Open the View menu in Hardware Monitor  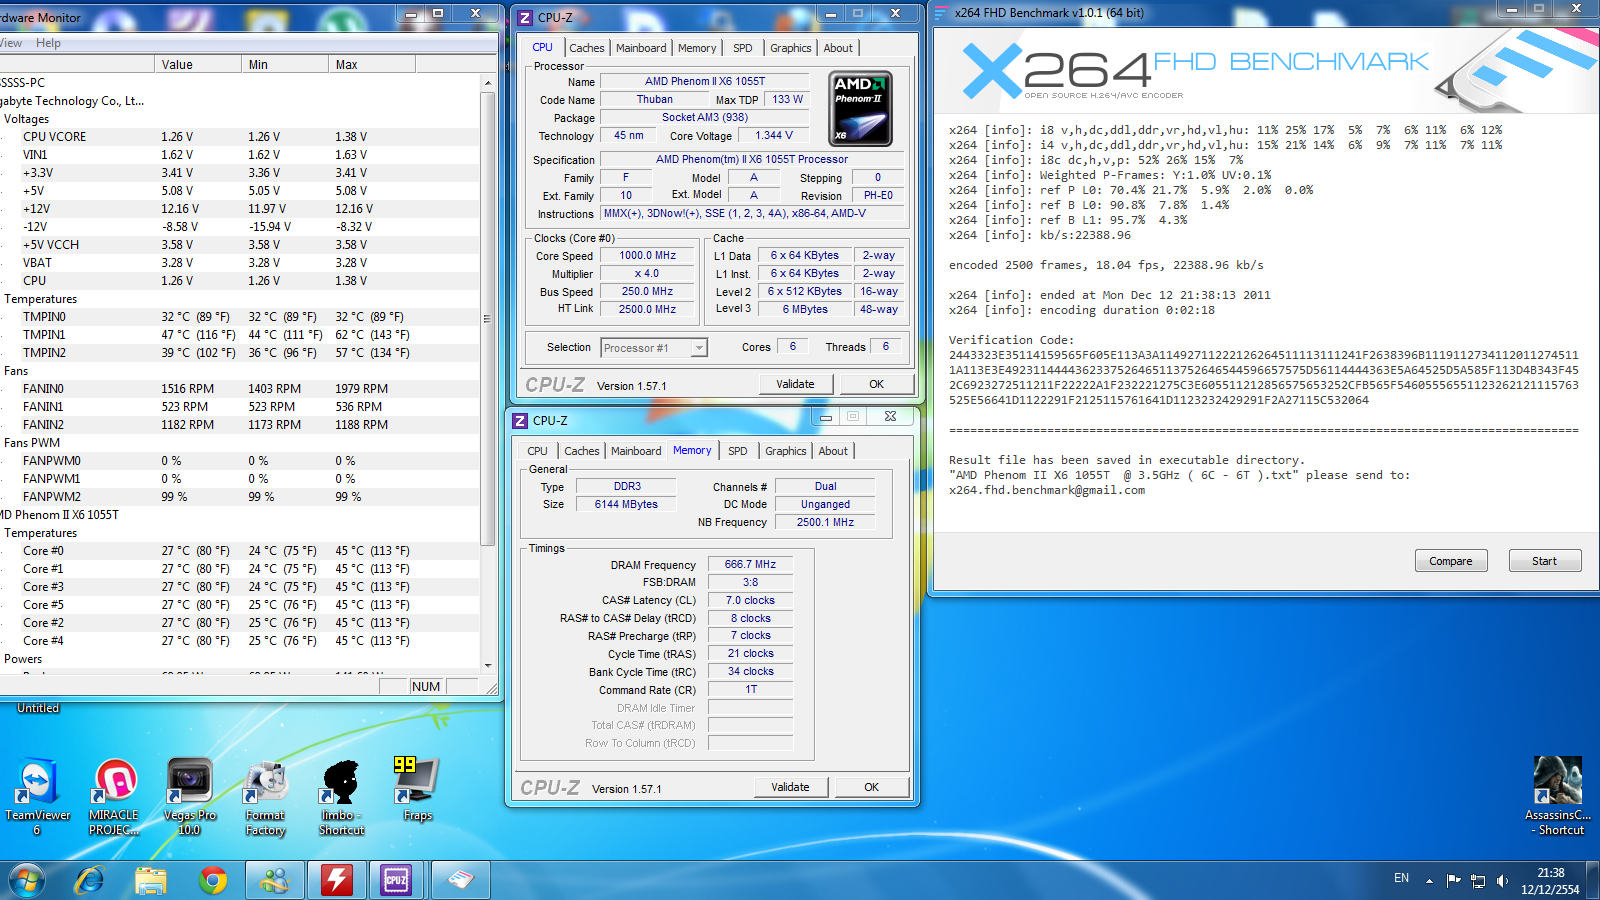(x=10, y=43)
